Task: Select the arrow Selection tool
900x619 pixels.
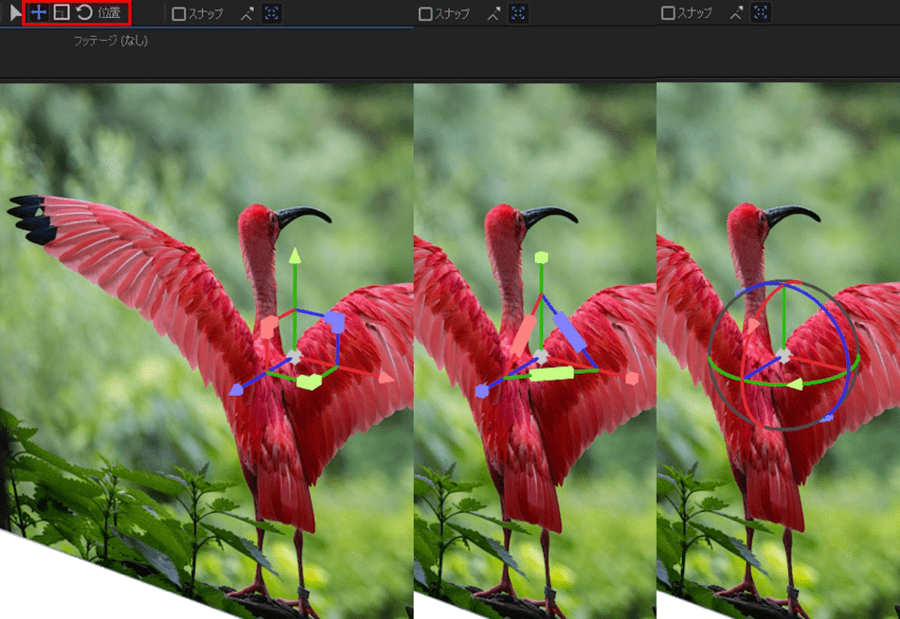Action: tap(15, 12)
